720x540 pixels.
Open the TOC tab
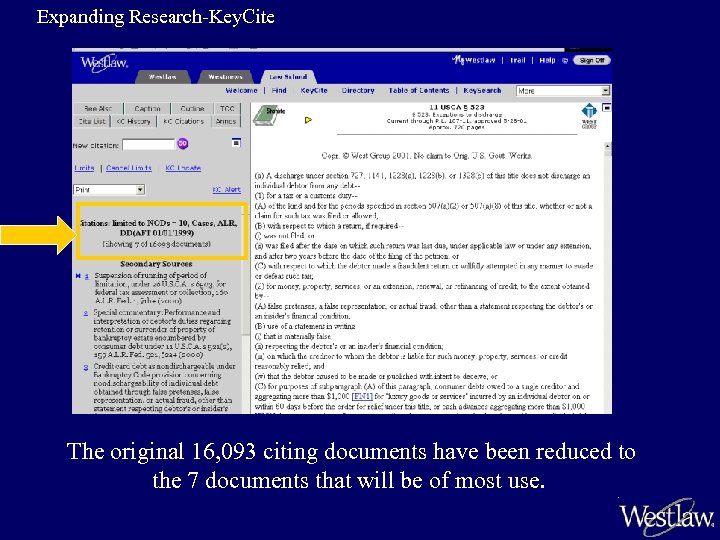click(x=227, y=108)
